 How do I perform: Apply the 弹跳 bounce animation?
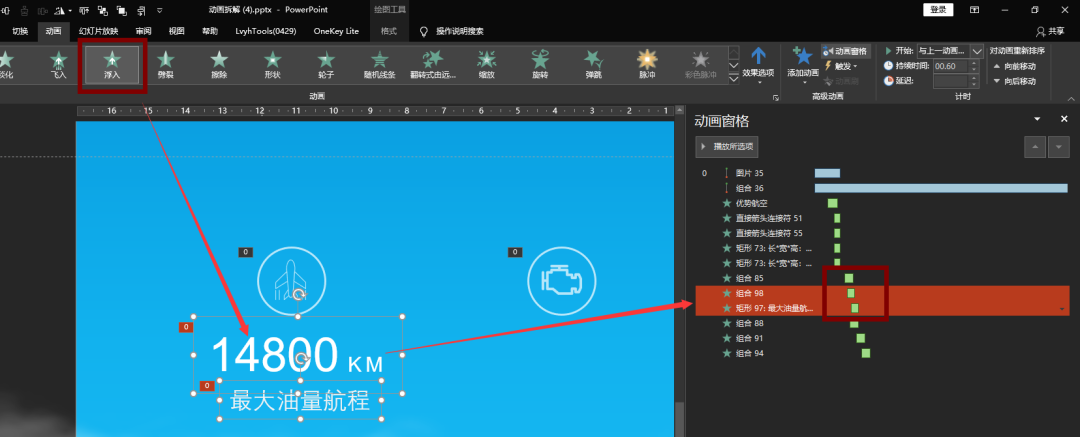[594, 65]
